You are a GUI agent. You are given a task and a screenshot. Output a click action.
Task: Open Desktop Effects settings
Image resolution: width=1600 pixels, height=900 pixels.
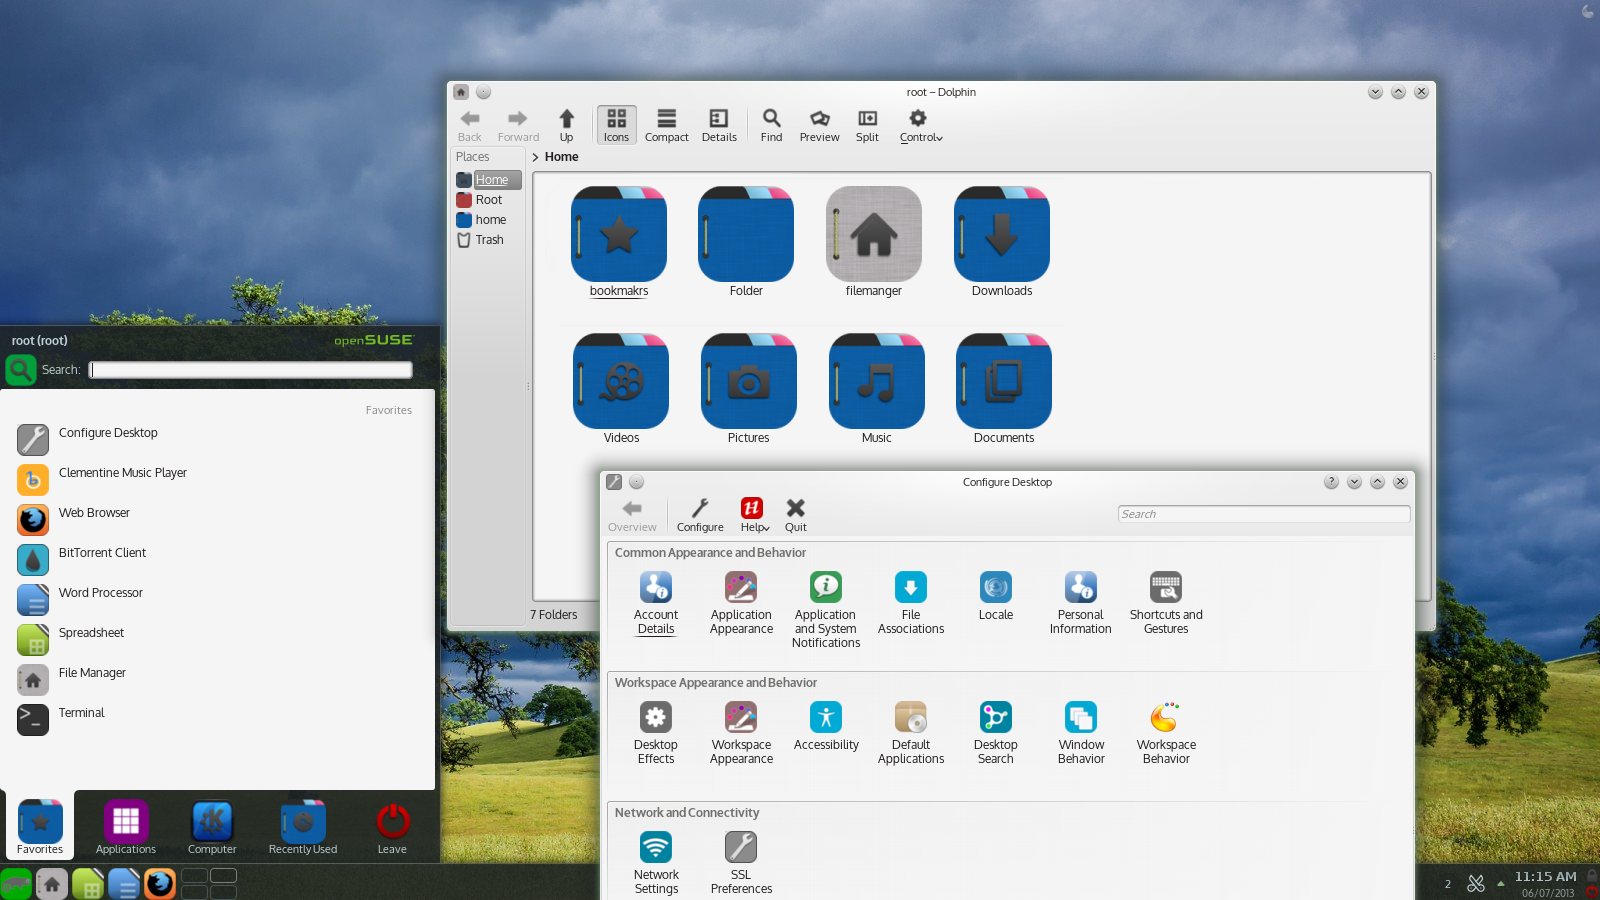(656, 733)
